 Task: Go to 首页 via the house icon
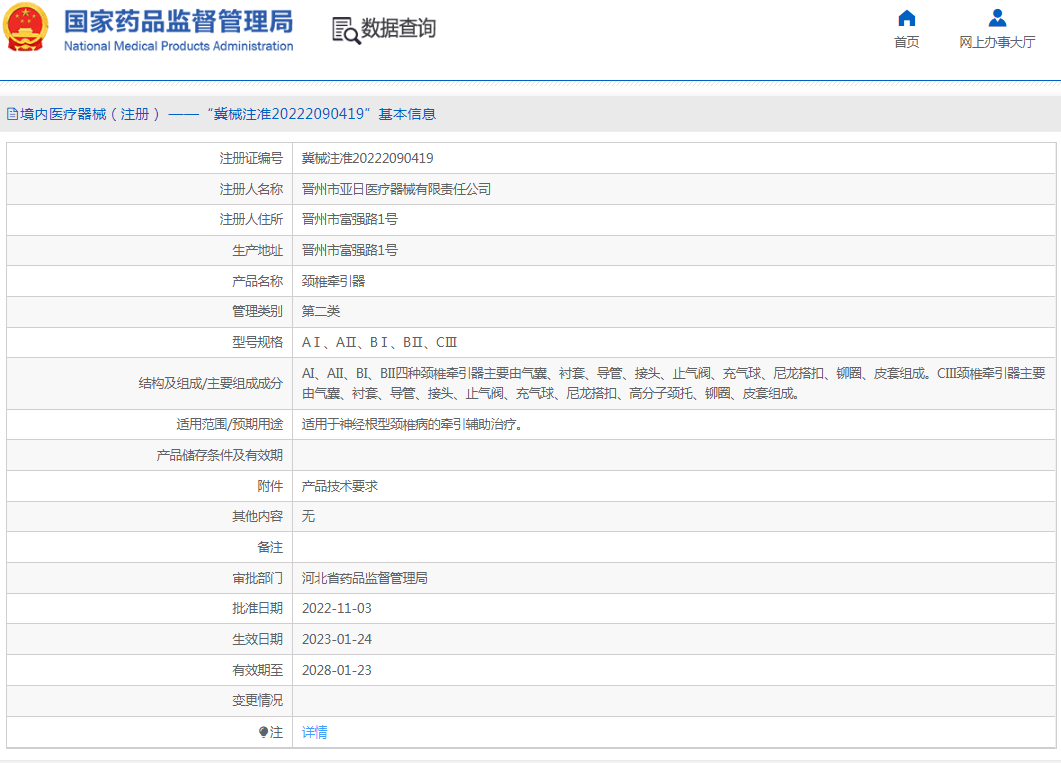[907, 18]
